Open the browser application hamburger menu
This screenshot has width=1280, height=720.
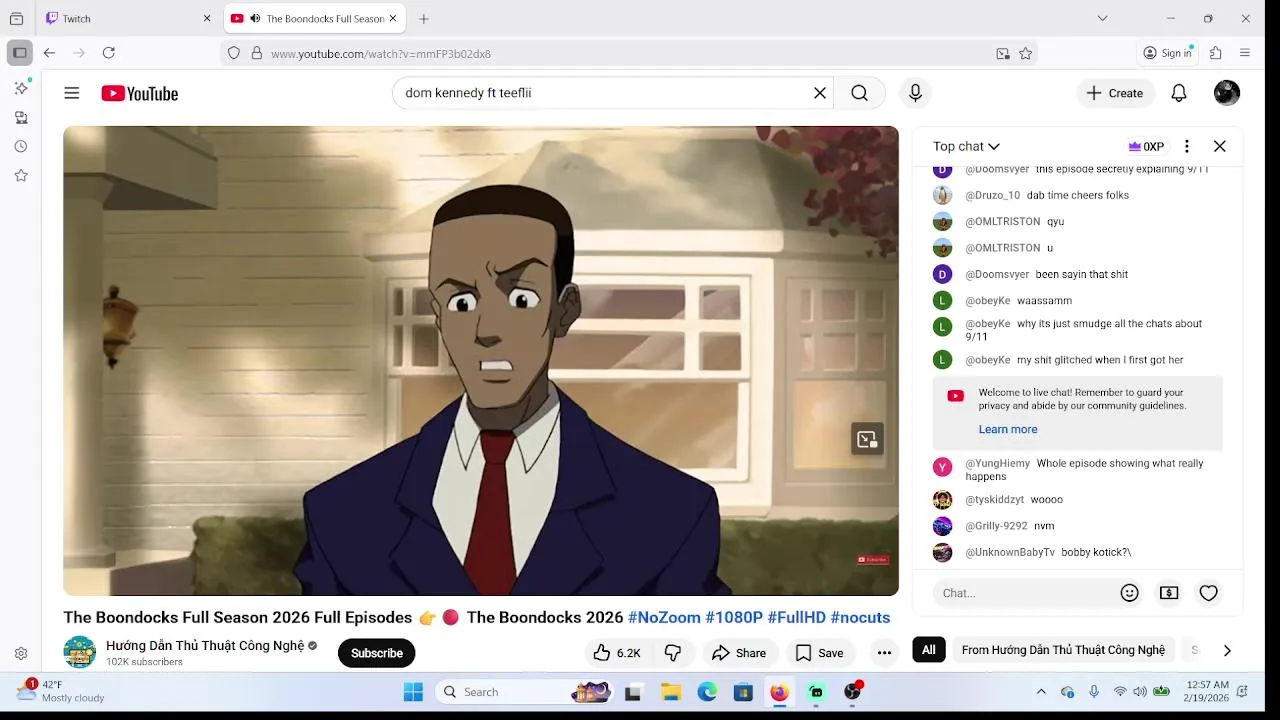[x=1245, y=53]
